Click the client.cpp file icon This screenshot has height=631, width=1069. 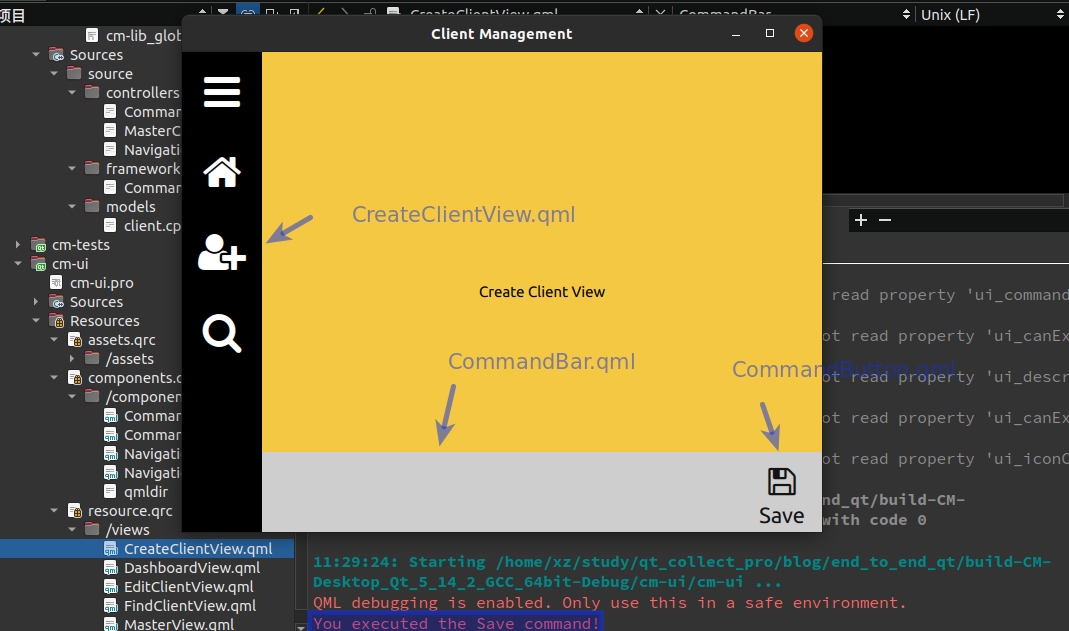(110, 225)
